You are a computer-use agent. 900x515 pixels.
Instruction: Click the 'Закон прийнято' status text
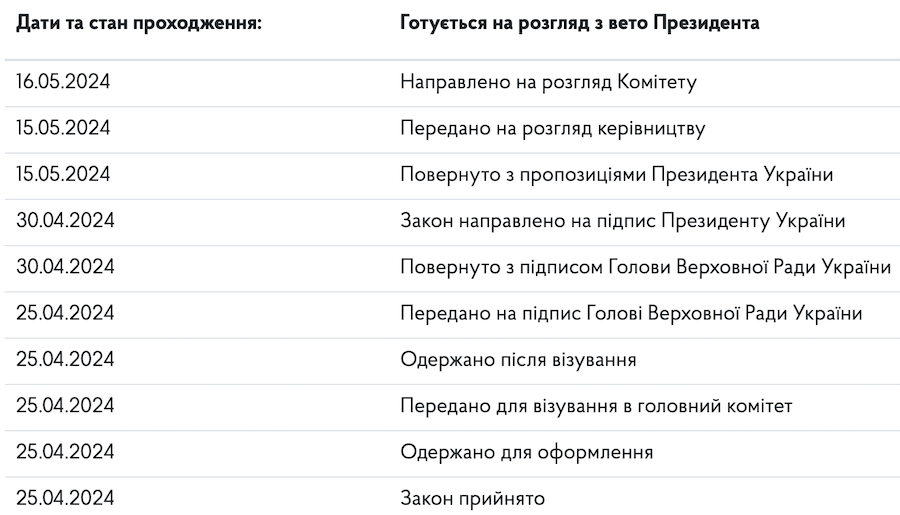point(473,498)
